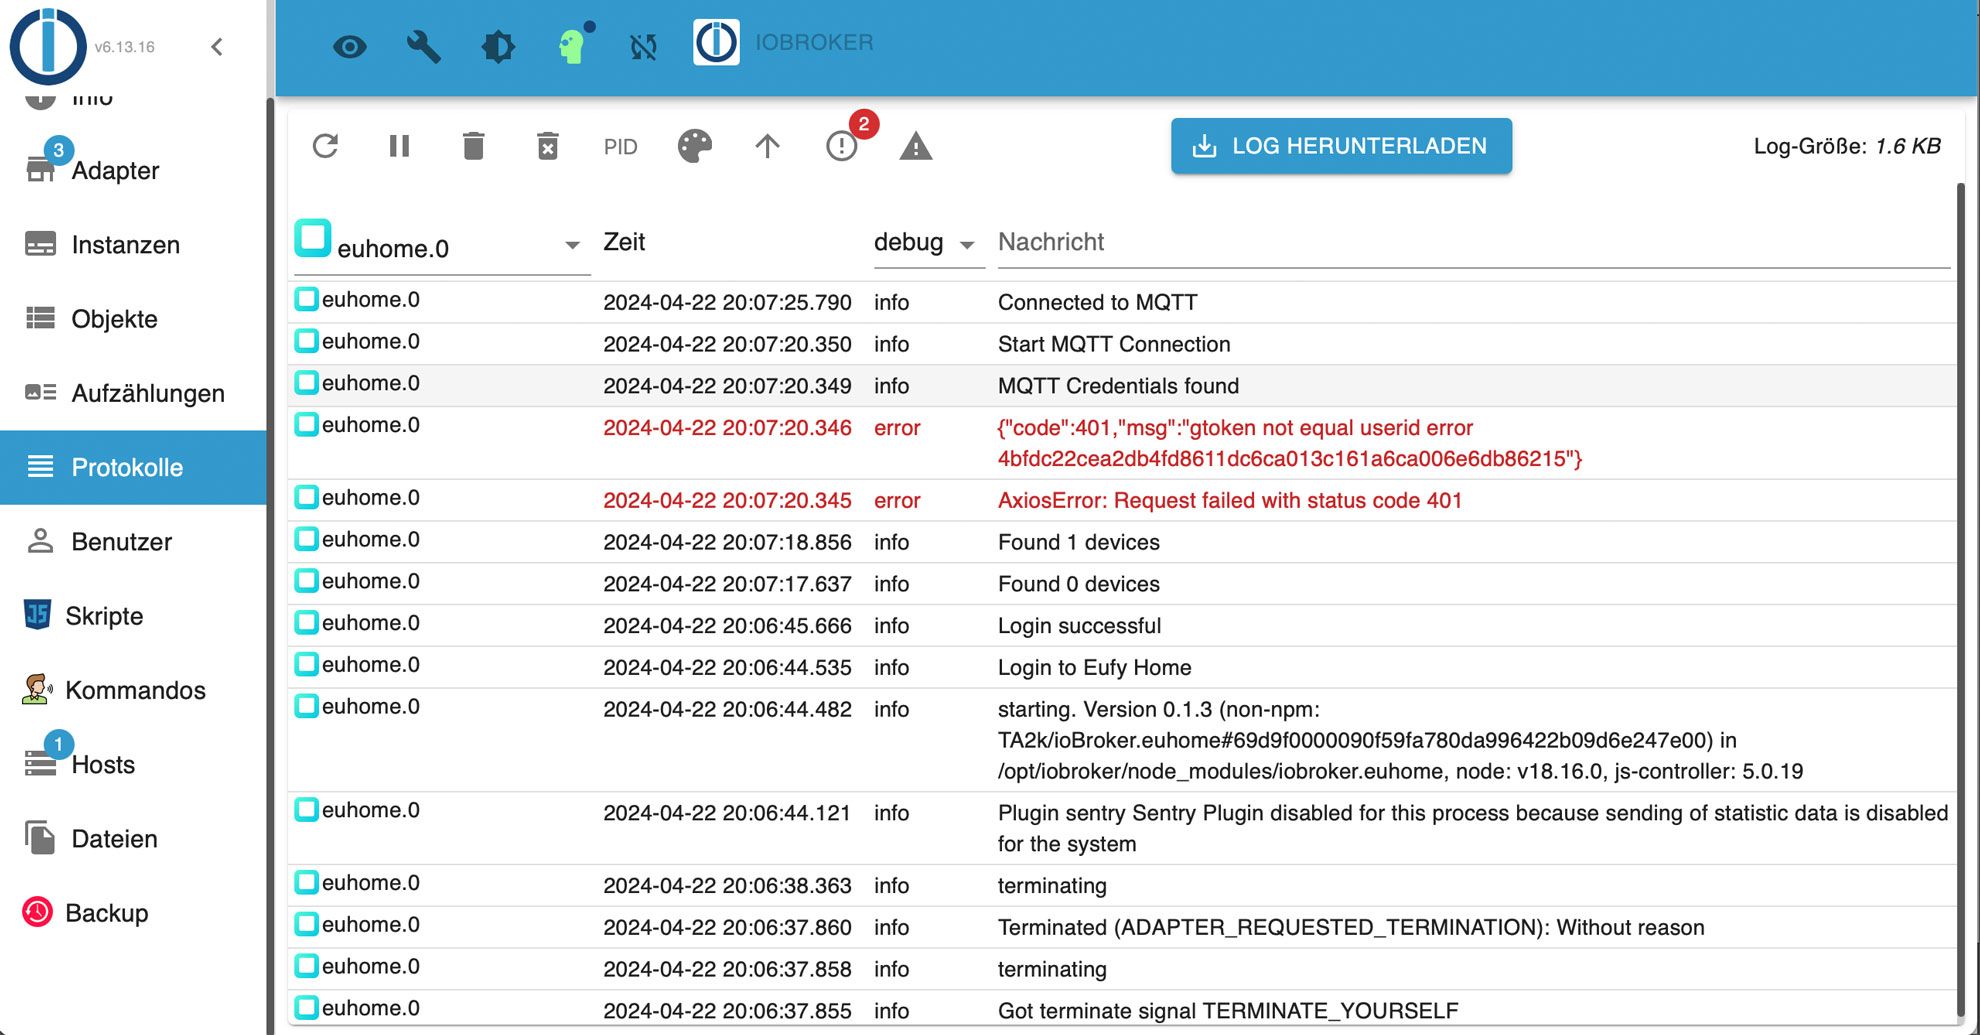The image size is (1980, 1035).
Task: Click the AxiosError status code 401 message
Action: (1230, 500)
